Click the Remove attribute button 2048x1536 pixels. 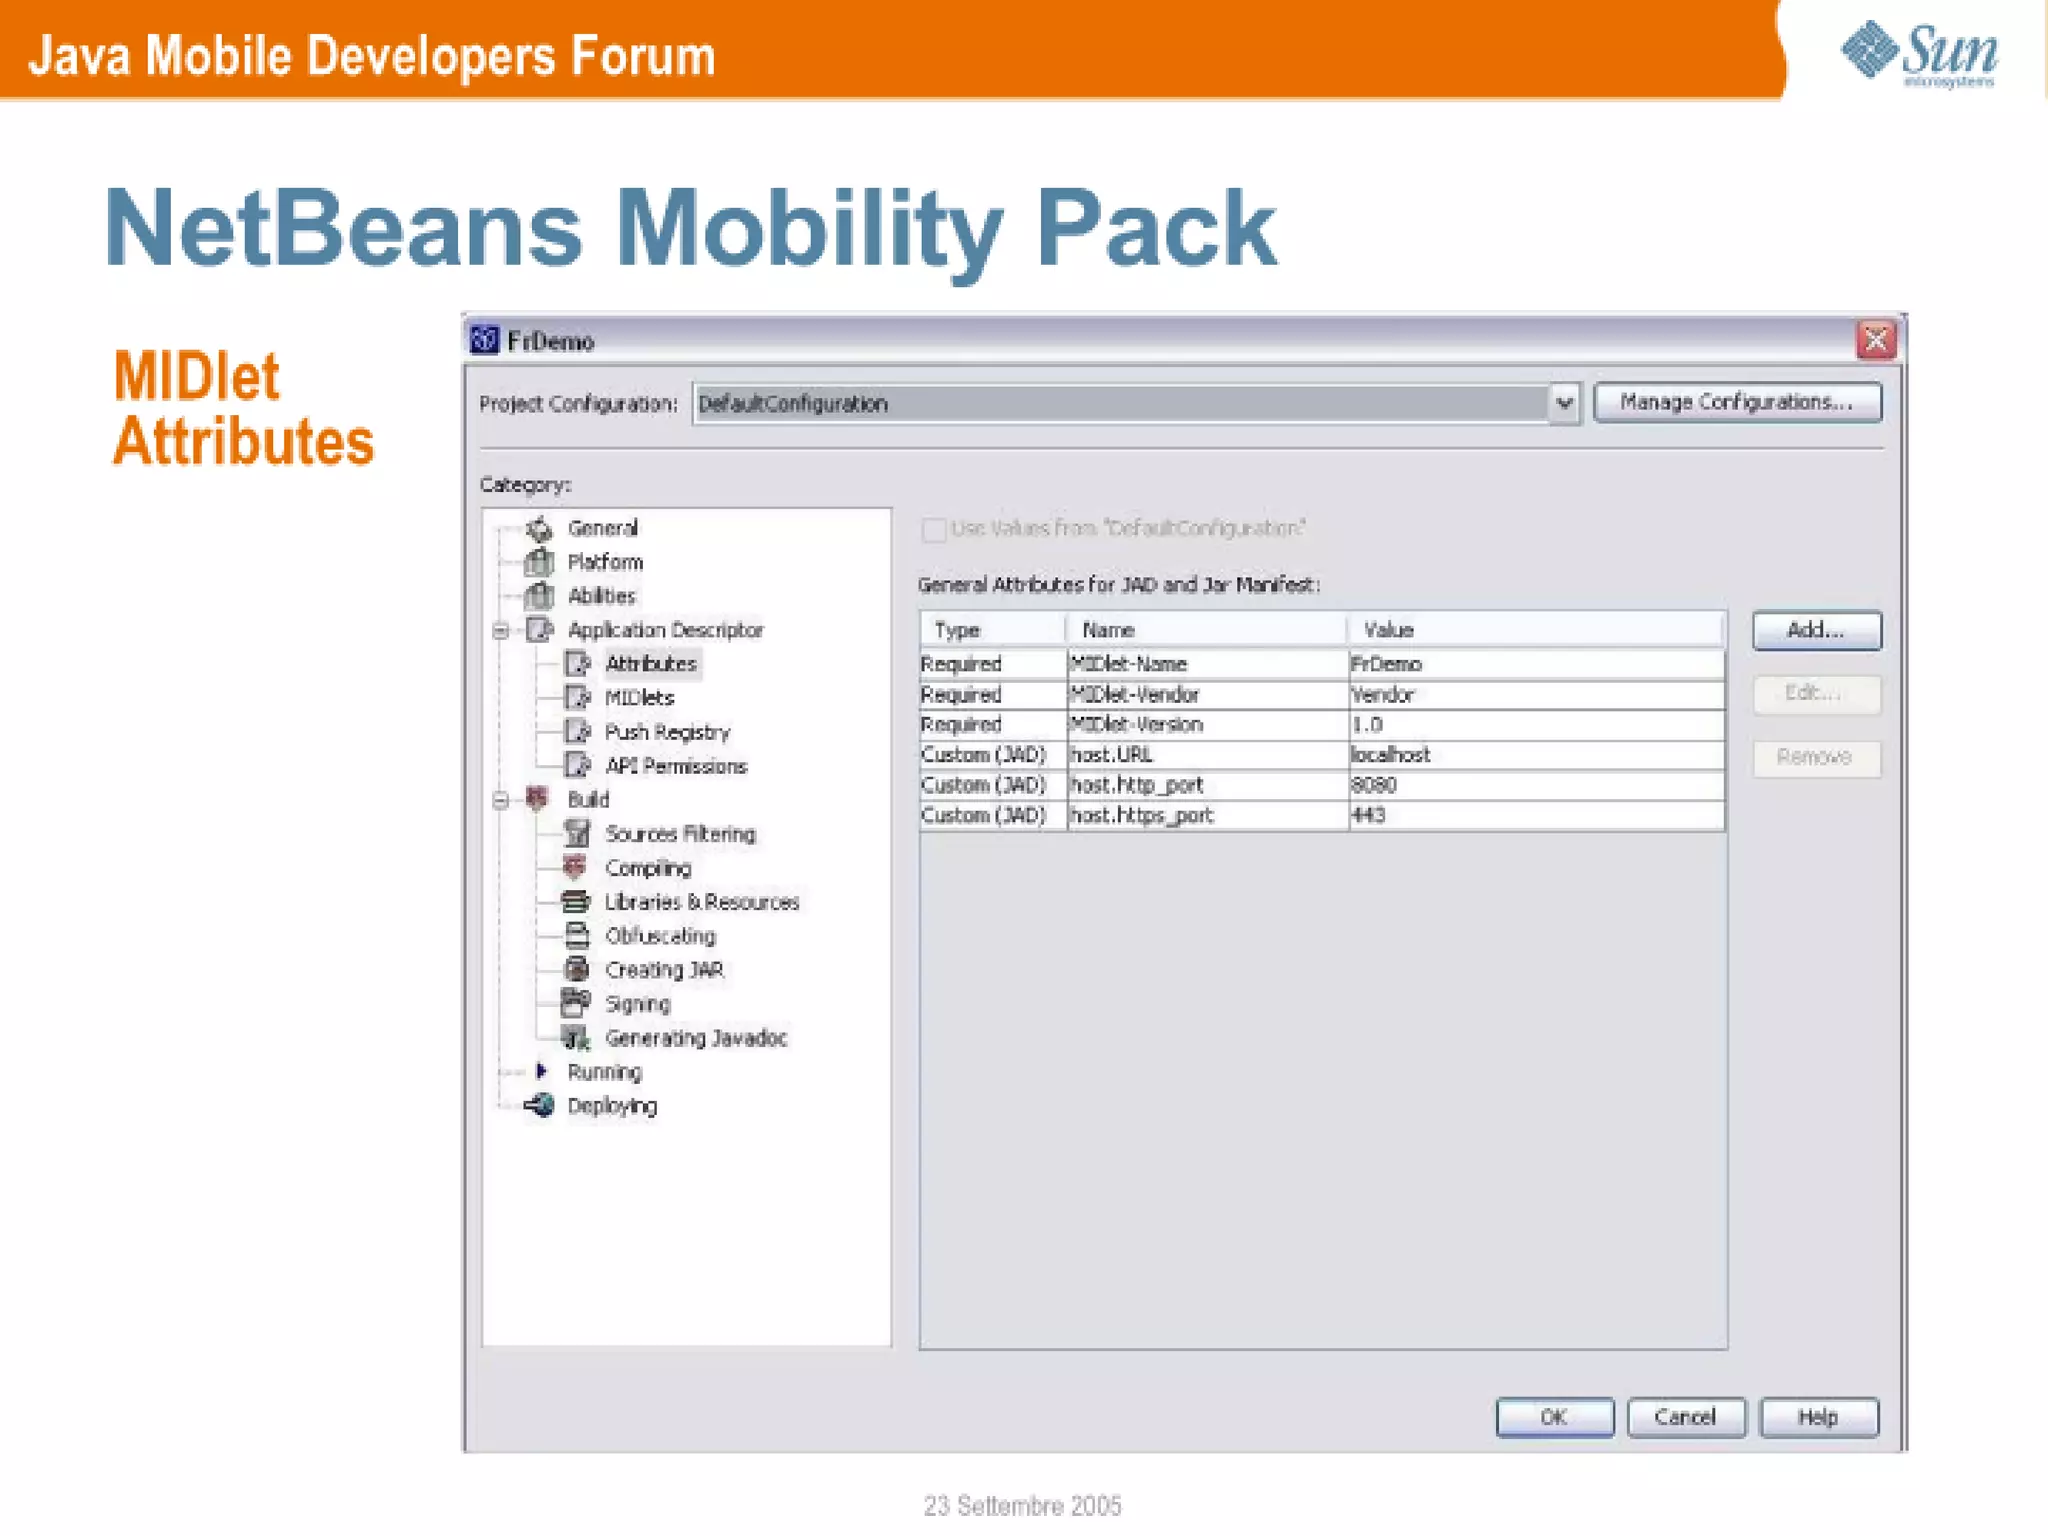[1816, 757]
